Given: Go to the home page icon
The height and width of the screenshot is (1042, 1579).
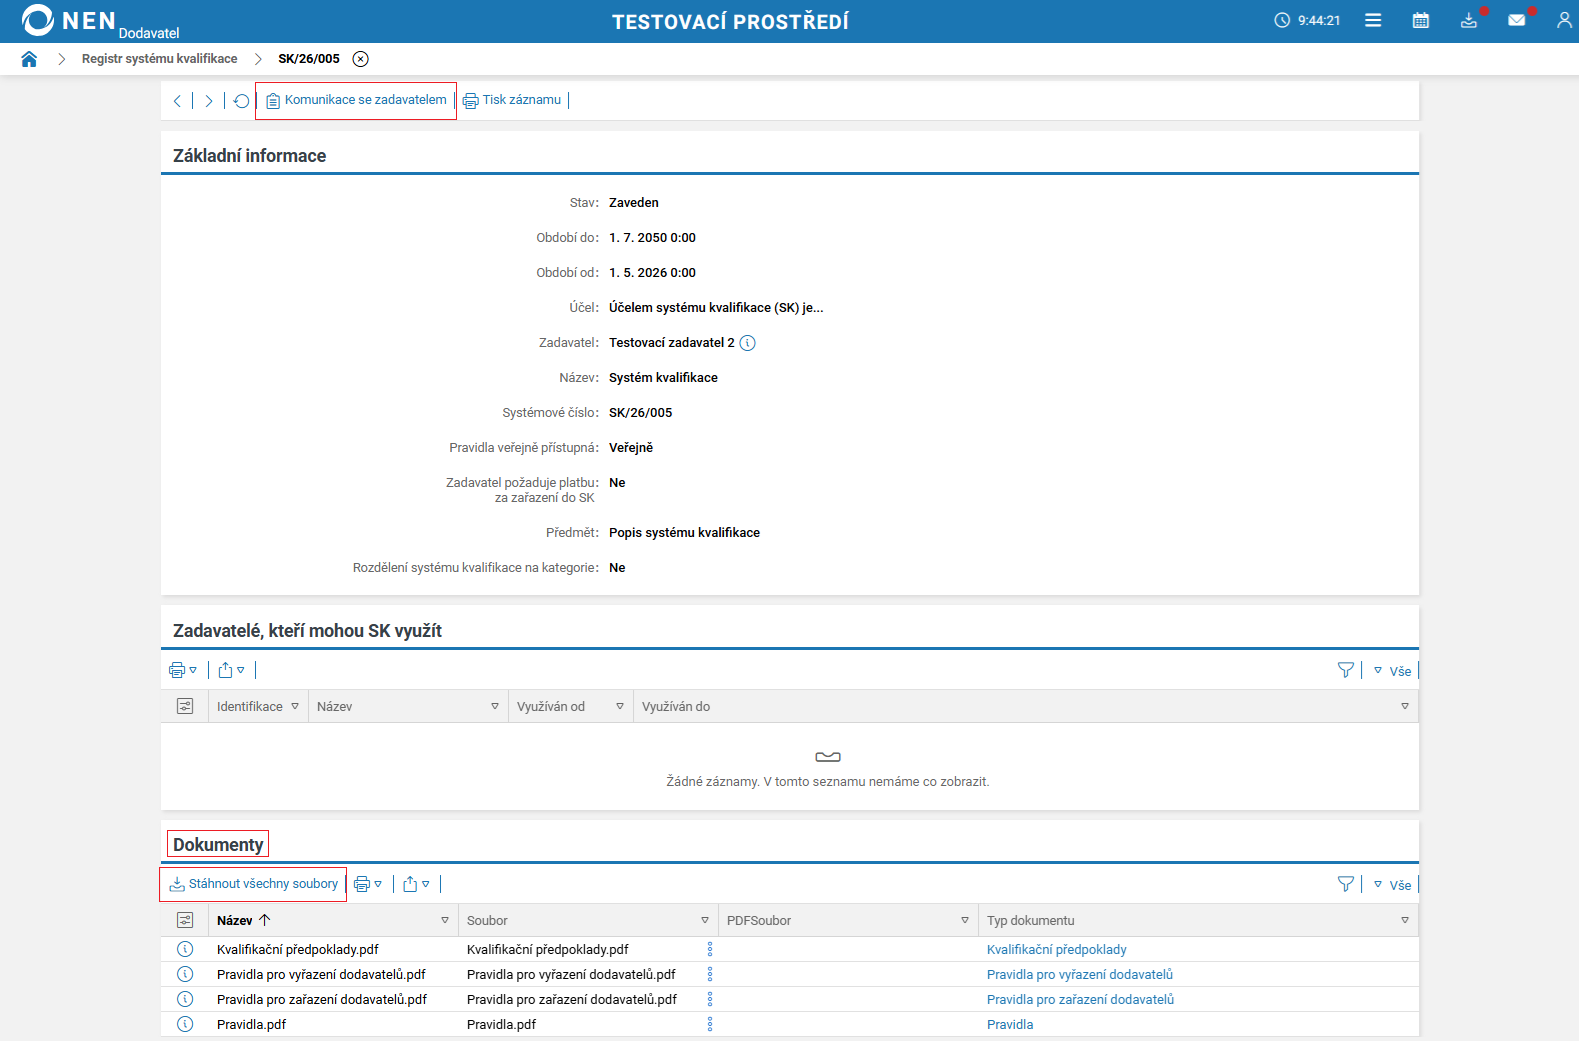Looking at the screenshot, I should [x=29, y=59].
